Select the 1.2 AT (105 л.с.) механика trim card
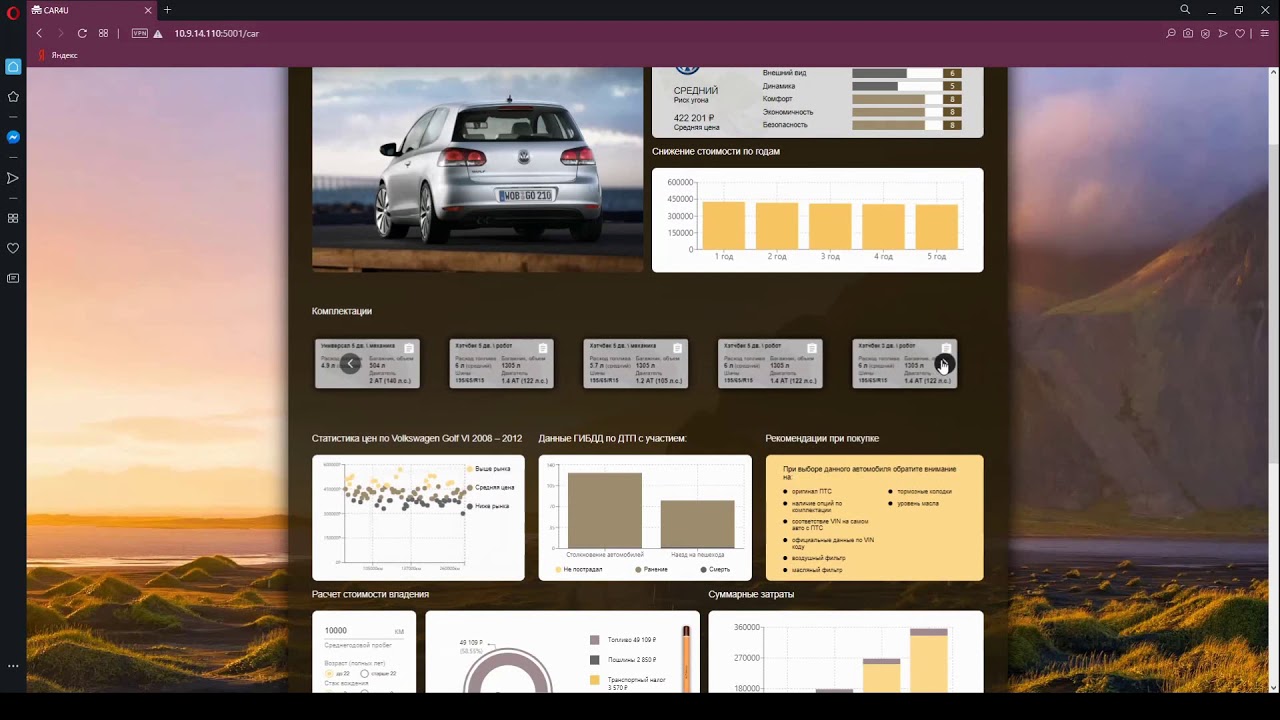Viewport: 1280px width, 720px height. tap(636, 363)
